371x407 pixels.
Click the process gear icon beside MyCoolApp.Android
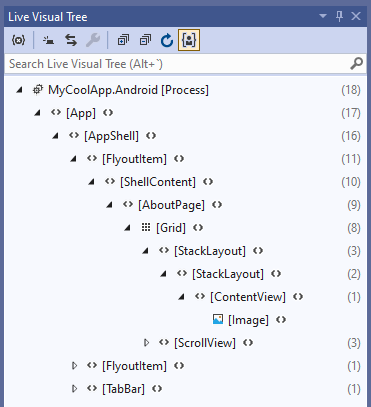tap(38, 90)
